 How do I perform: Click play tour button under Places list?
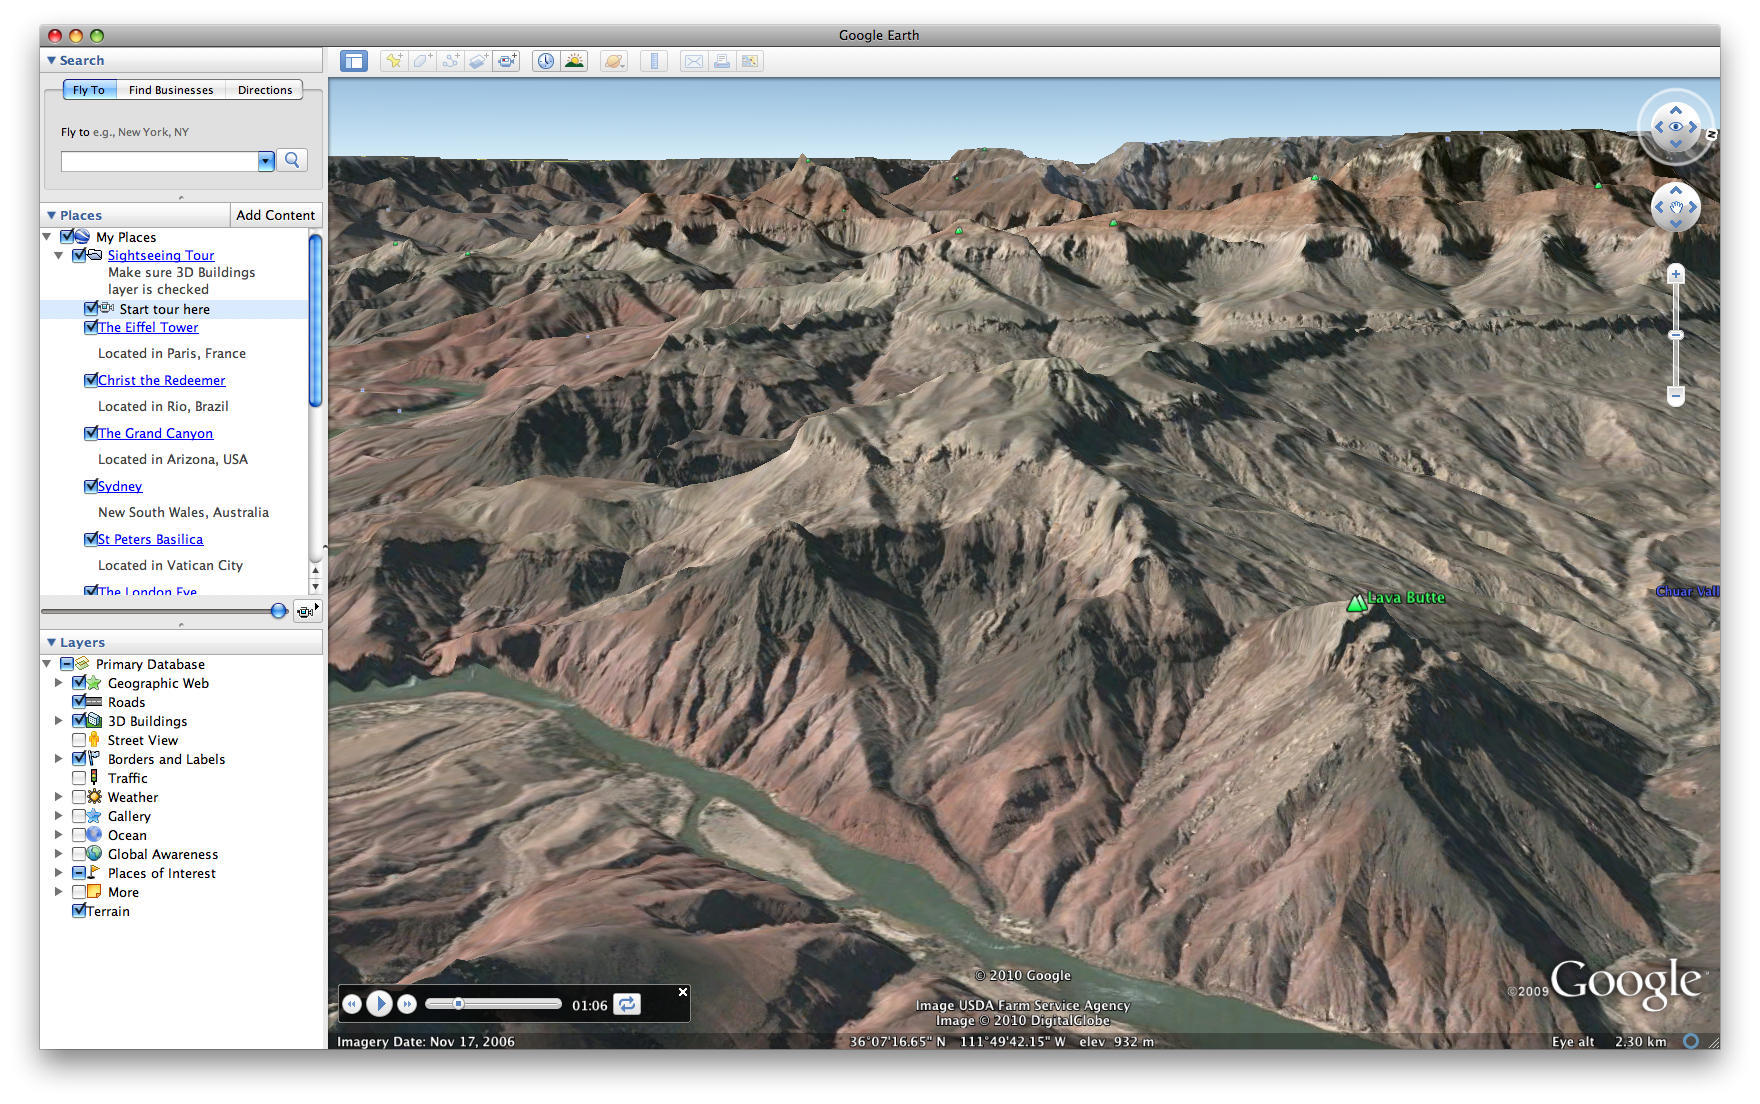tap(306, 611)
